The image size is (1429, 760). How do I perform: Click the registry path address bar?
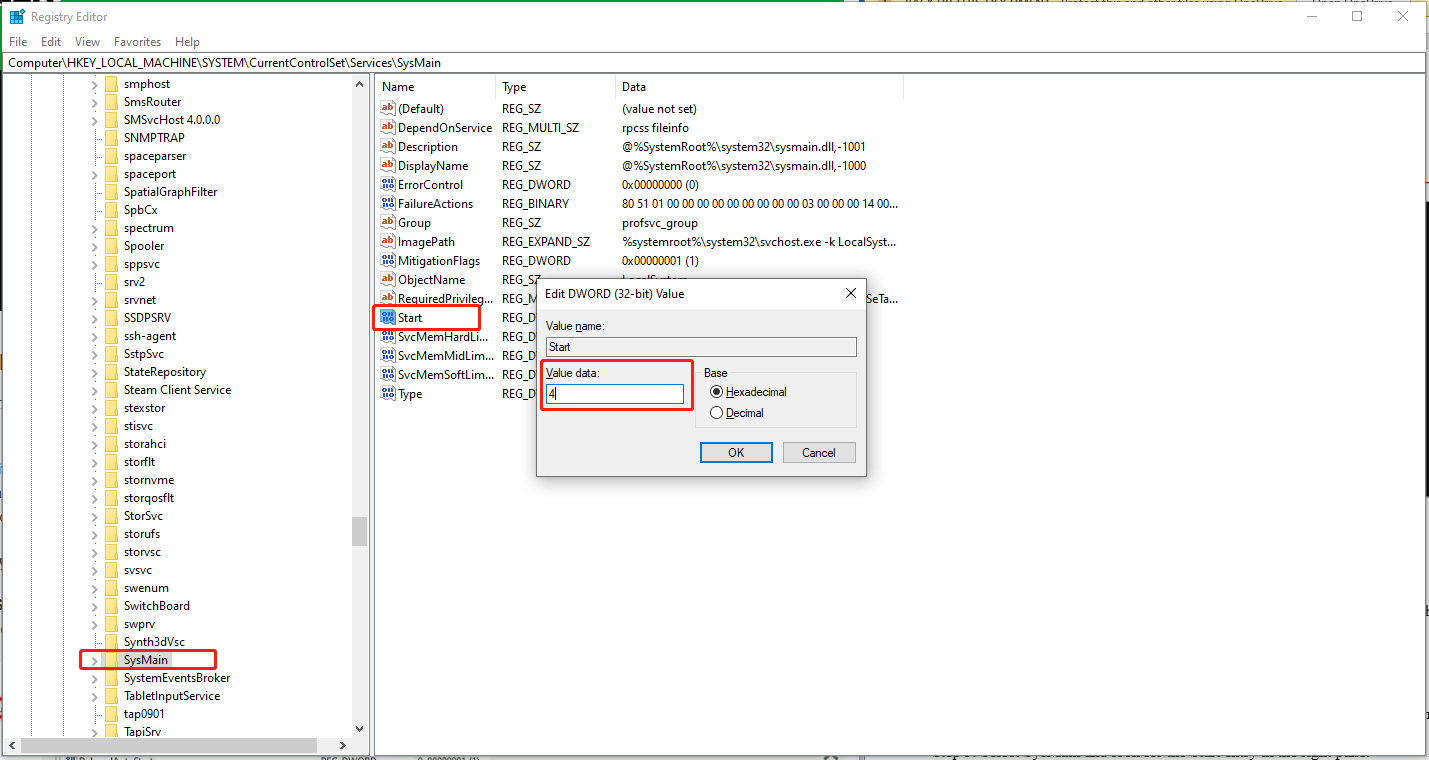(714, 62)
